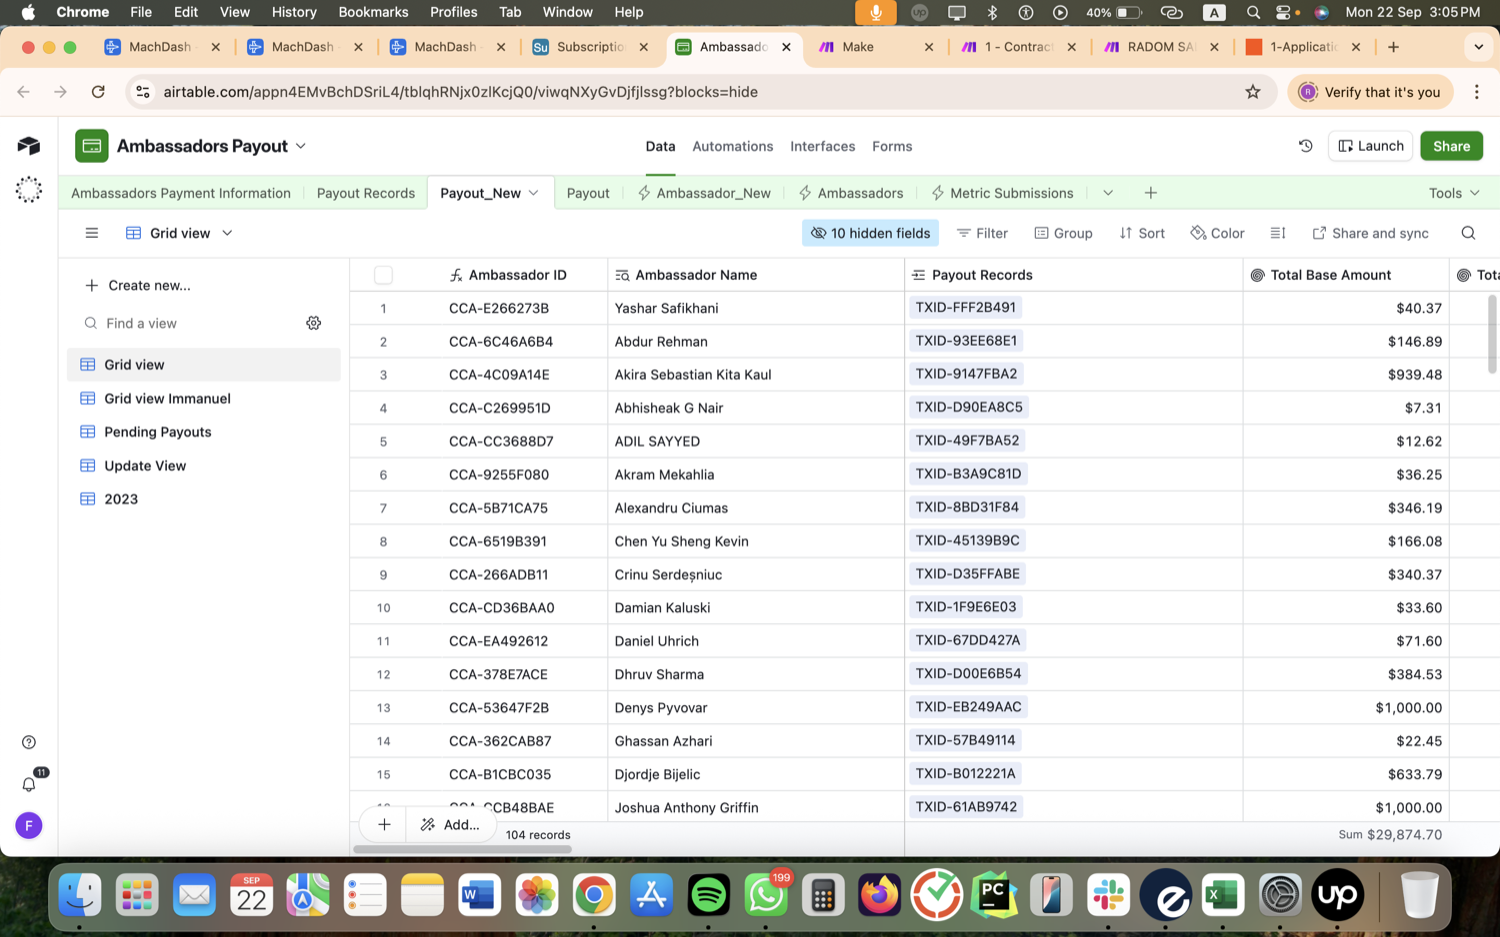
Task: Add a record with plus button
Action: 384,824
